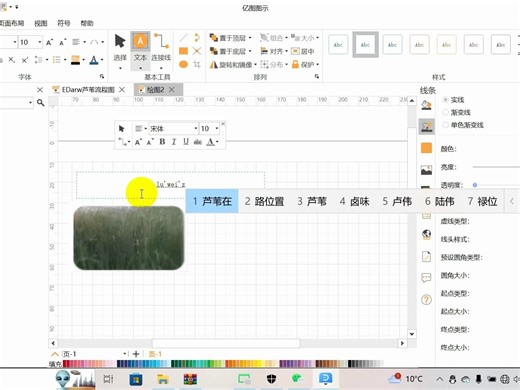Screen dimensions: 520x390
Task: Open floating toolbar font name dropdown
Action: (196, 128)
